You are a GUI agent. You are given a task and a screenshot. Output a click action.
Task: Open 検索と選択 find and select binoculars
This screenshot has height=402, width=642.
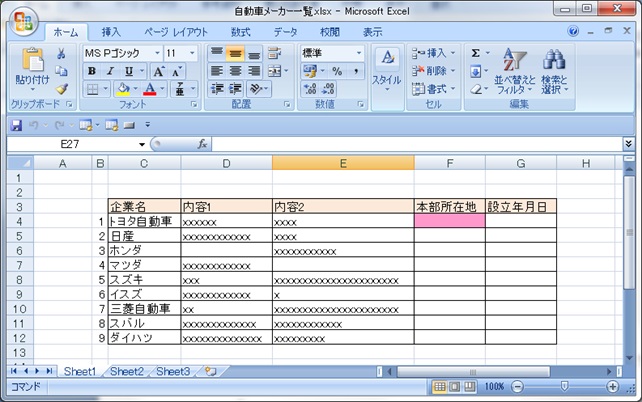click(554, 71)
